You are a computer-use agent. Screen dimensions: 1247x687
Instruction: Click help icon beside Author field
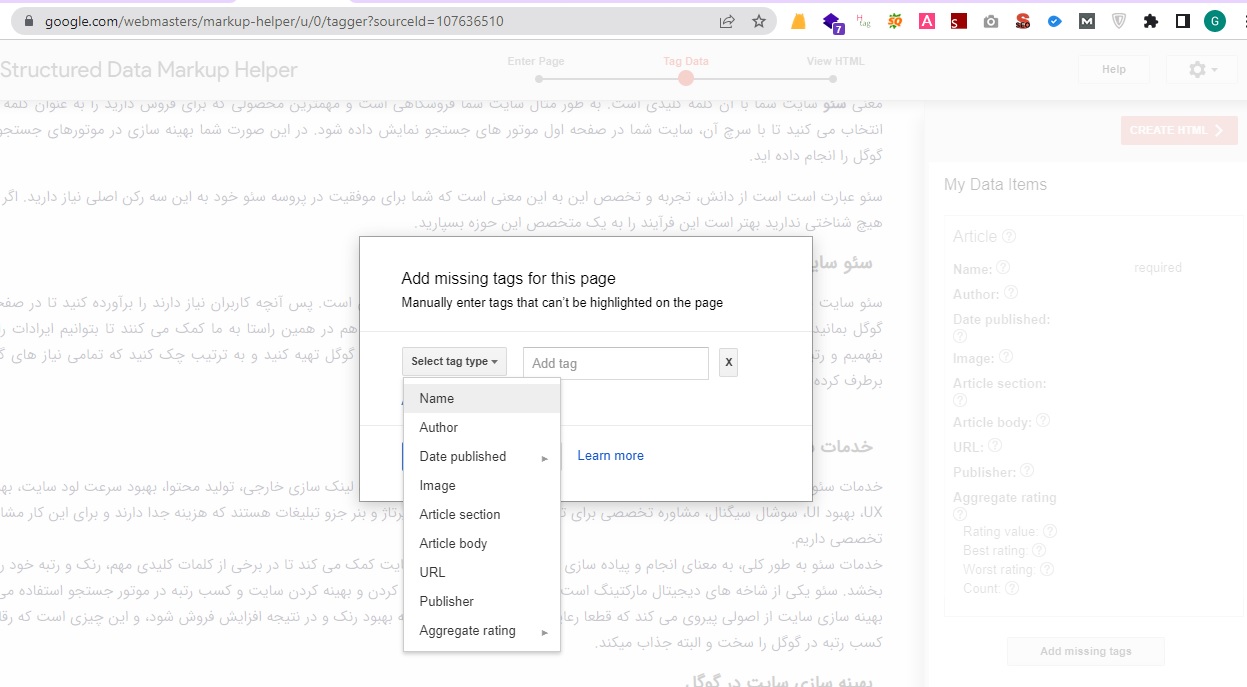tap(1011, 293)
